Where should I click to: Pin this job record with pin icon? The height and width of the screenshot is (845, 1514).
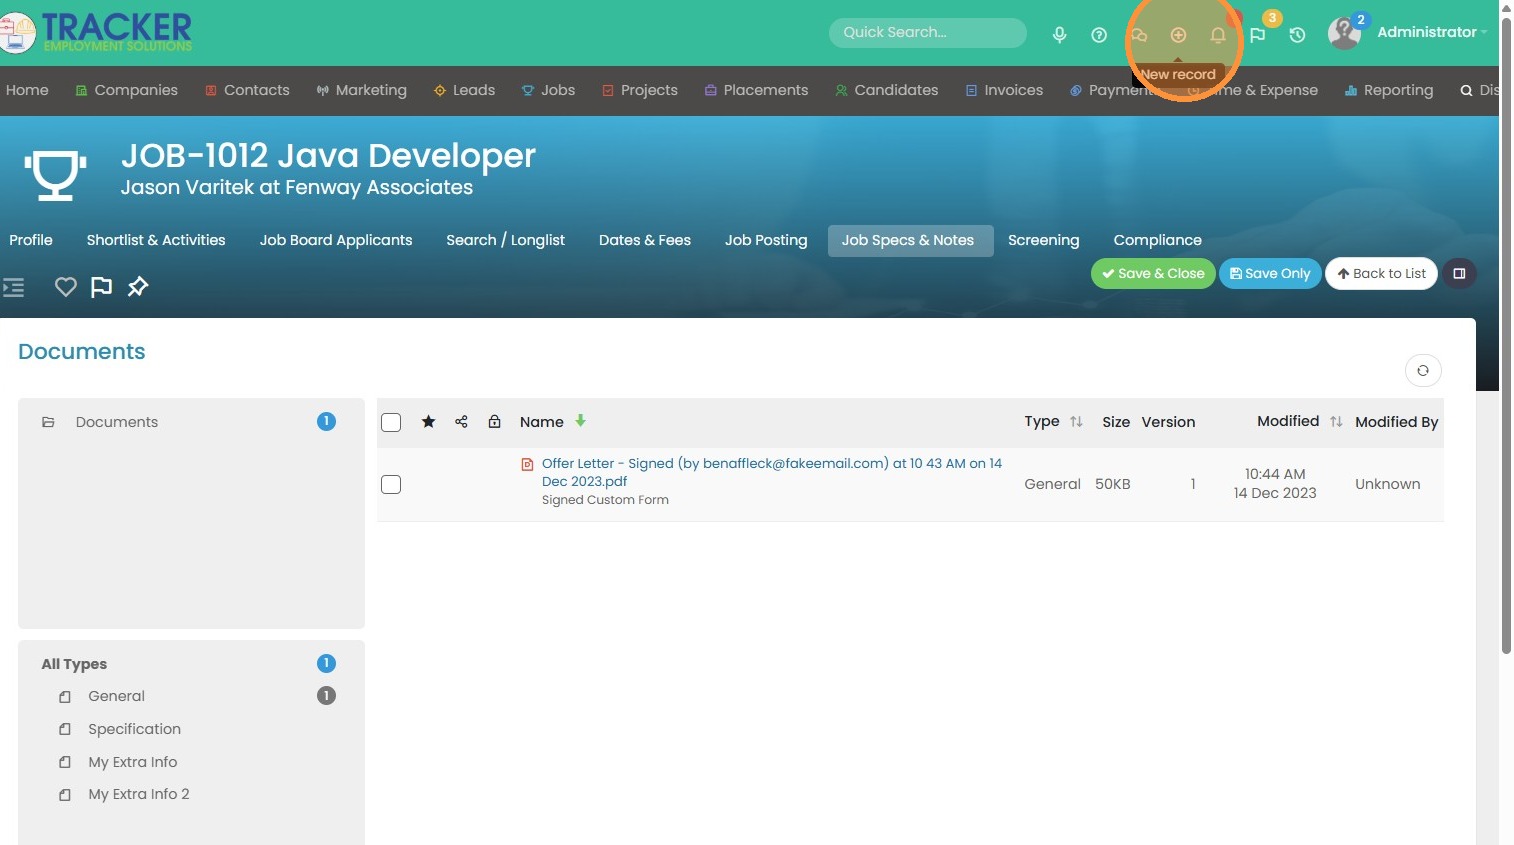[138, 287]
